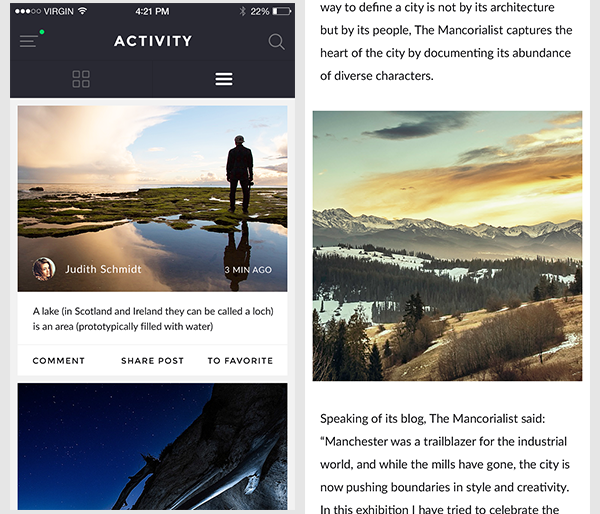Image resolution: width=600 pixels, height=514 pixels.
Task: Switch to grid view layout
Action: click(x=81, y=79)
